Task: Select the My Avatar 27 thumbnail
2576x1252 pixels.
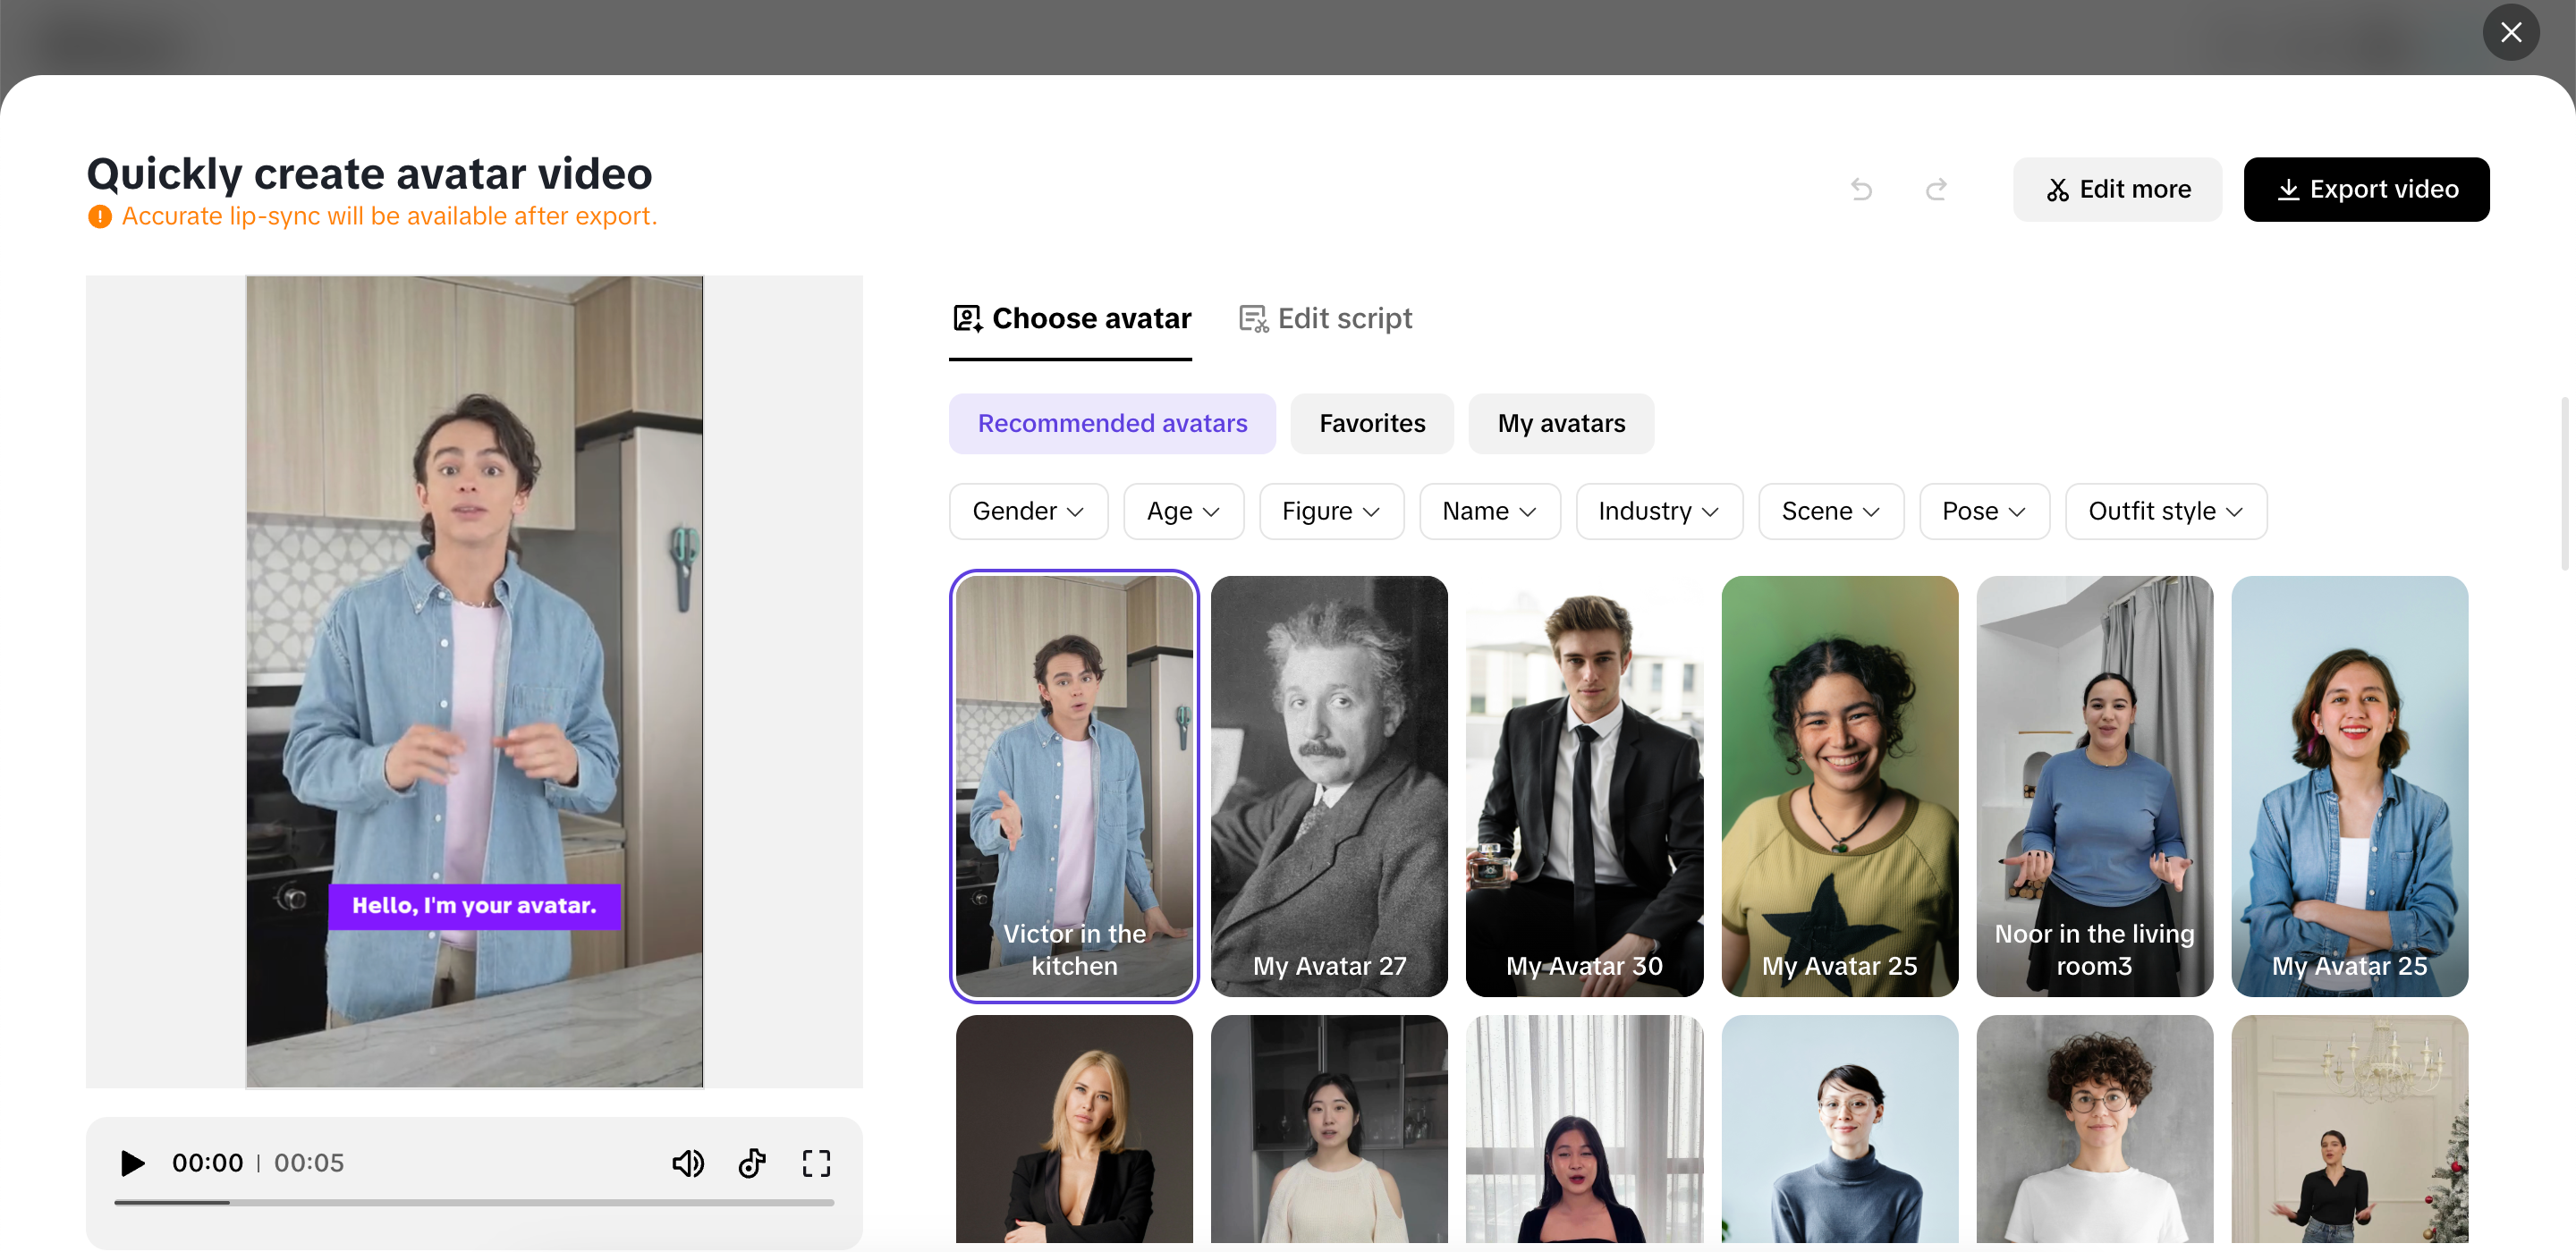Action: pos(1329,785)
